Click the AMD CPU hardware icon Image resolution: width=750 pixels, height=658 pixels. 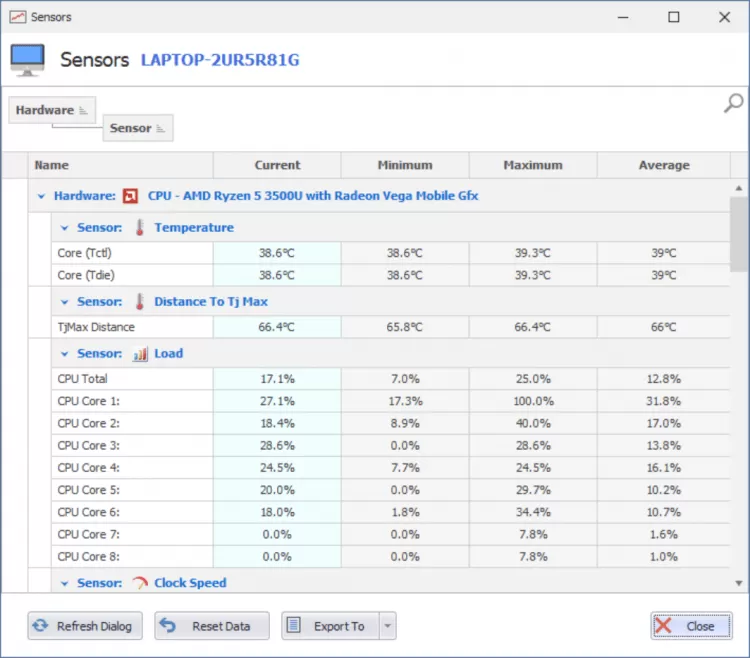click(x=131, y=196)
